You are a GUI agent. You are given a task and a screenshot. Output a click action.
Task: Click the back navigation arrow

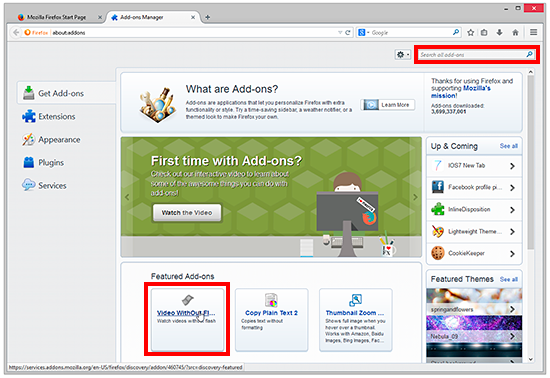tap(16, 33)
